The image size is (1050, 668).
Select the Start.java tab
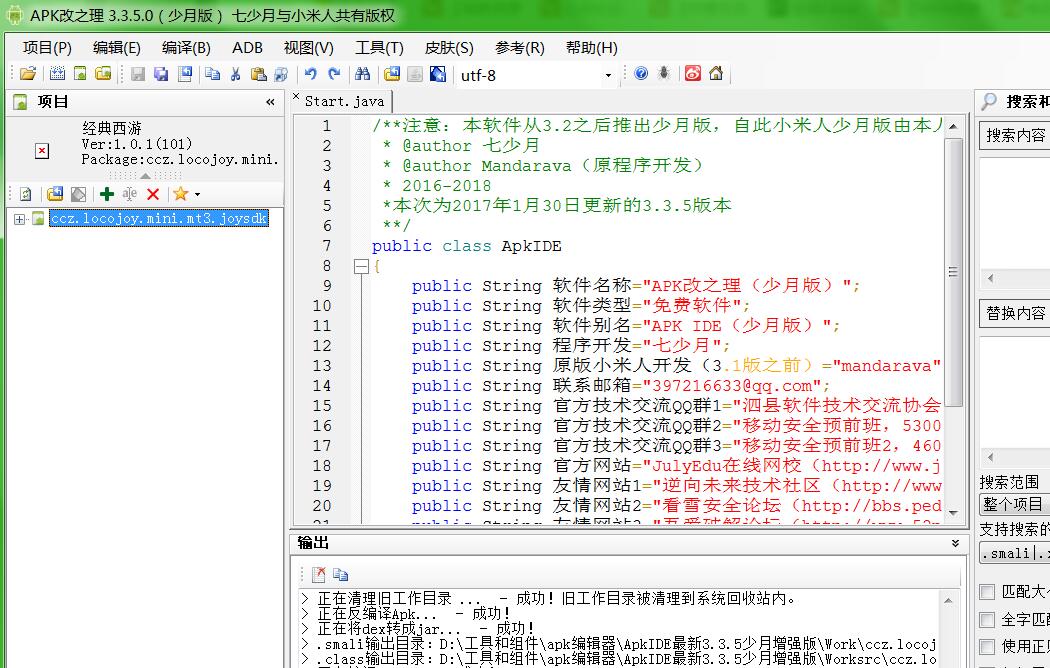343,101
